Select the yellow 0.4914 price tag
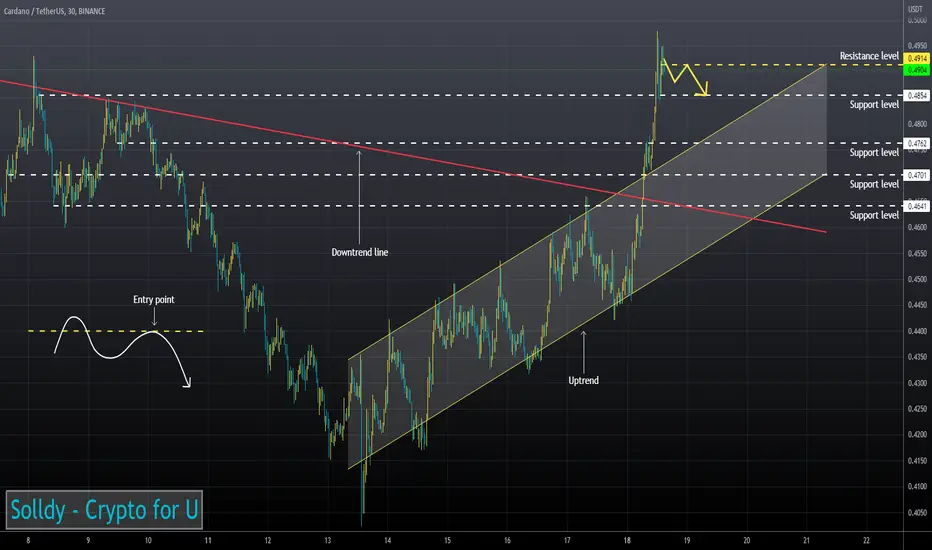 [917, 58]
